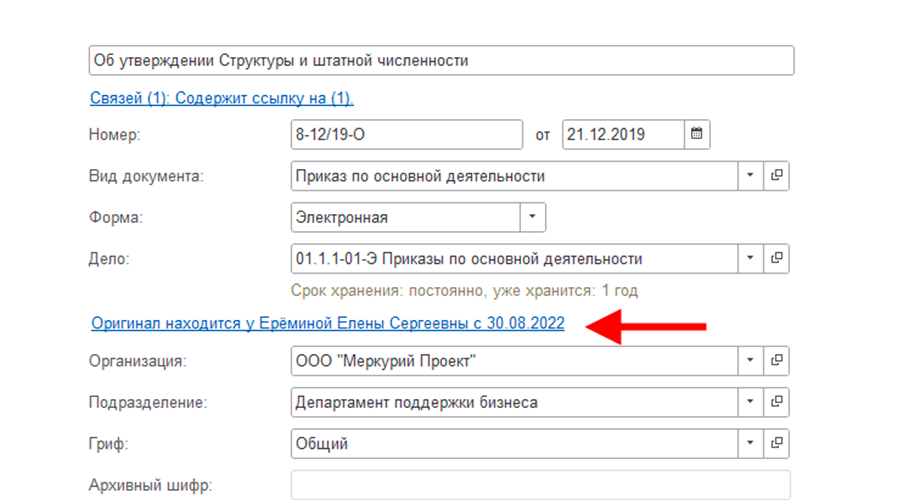The height and width of the screenshot is (500, 900).
Task: Select the date field 21.12.2019
Action: coord(623,134)
